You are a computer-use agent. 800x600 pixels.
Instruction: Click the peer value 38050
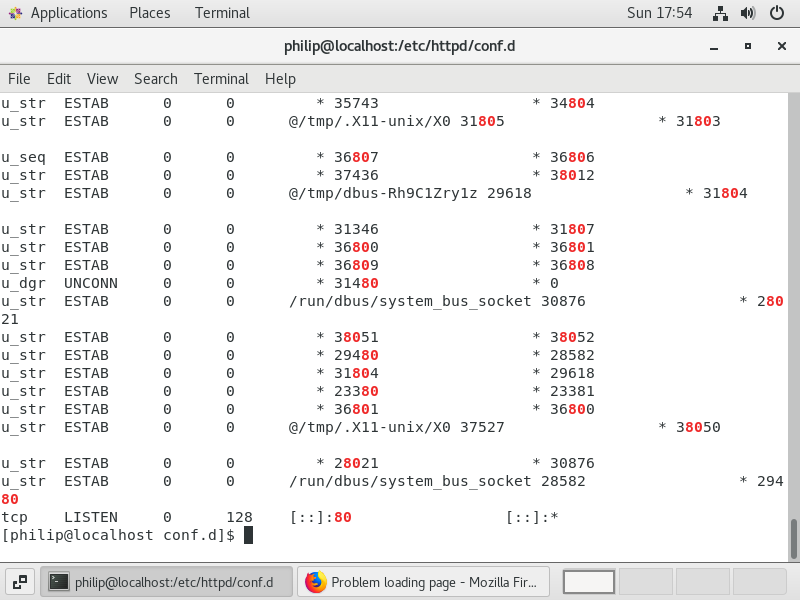pos(698,427)
